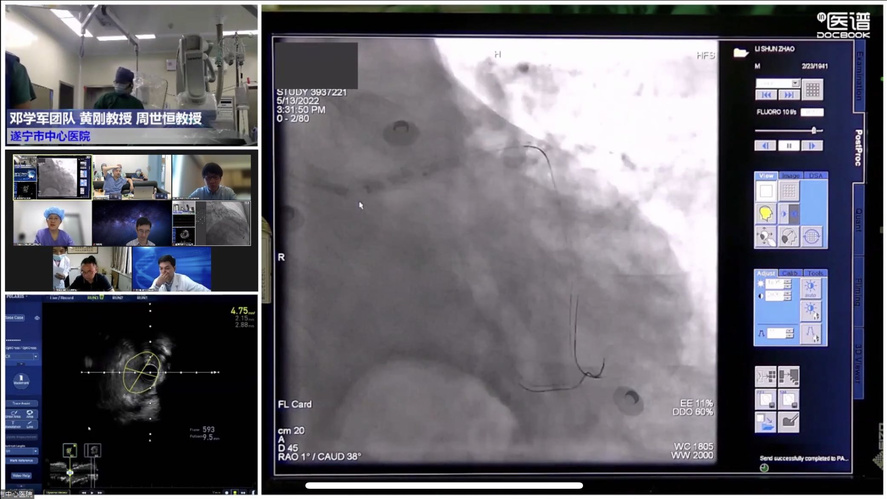Skip to the previous run
The width and height of the screenshot is (887, 499).
[x=766, y=96]
